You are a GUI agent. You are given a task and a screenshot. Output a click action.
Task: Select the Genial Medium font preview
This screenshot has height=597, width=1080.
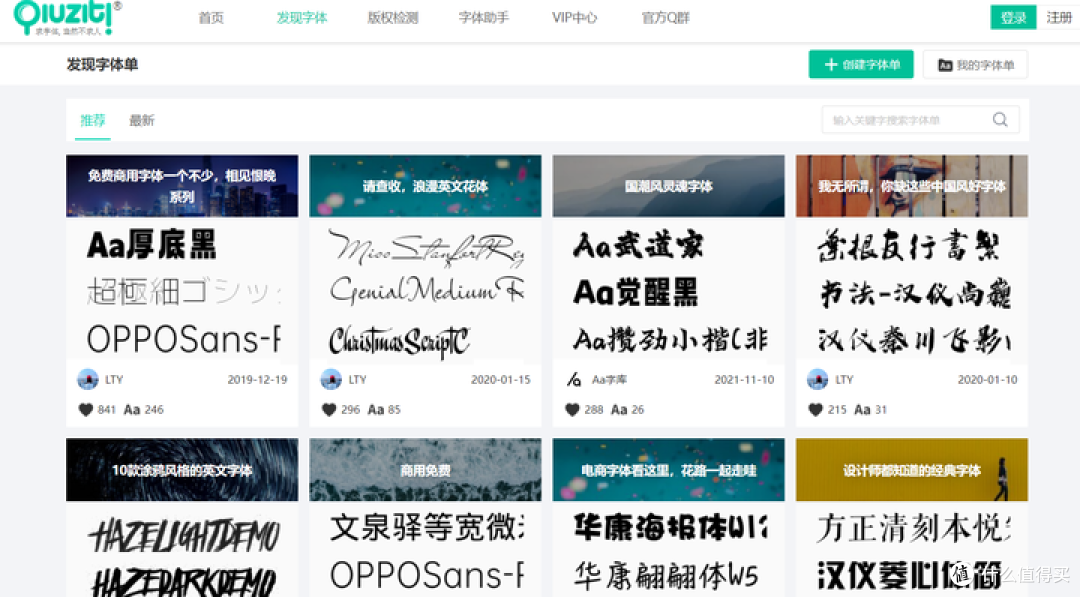pyautogui.click(x=426, y=291)
